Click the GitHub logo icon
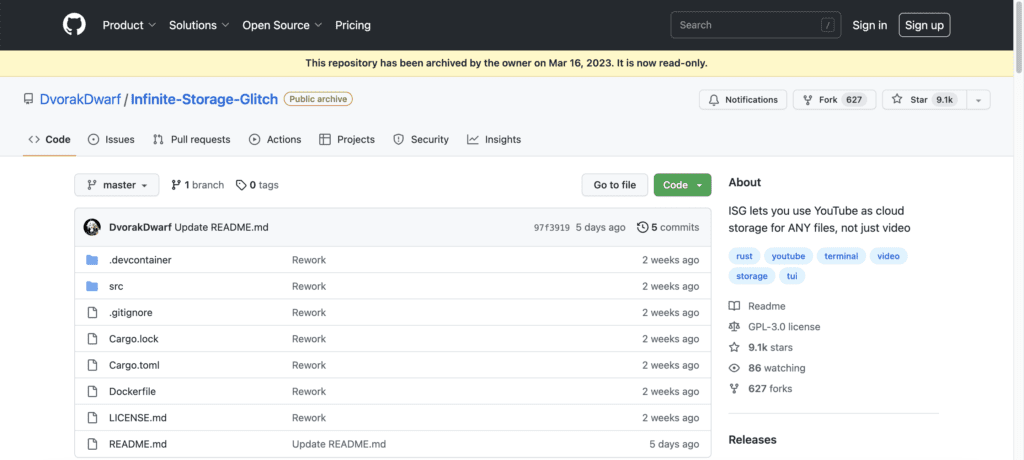The image size is (1024, 460). (x=74, y=25)
